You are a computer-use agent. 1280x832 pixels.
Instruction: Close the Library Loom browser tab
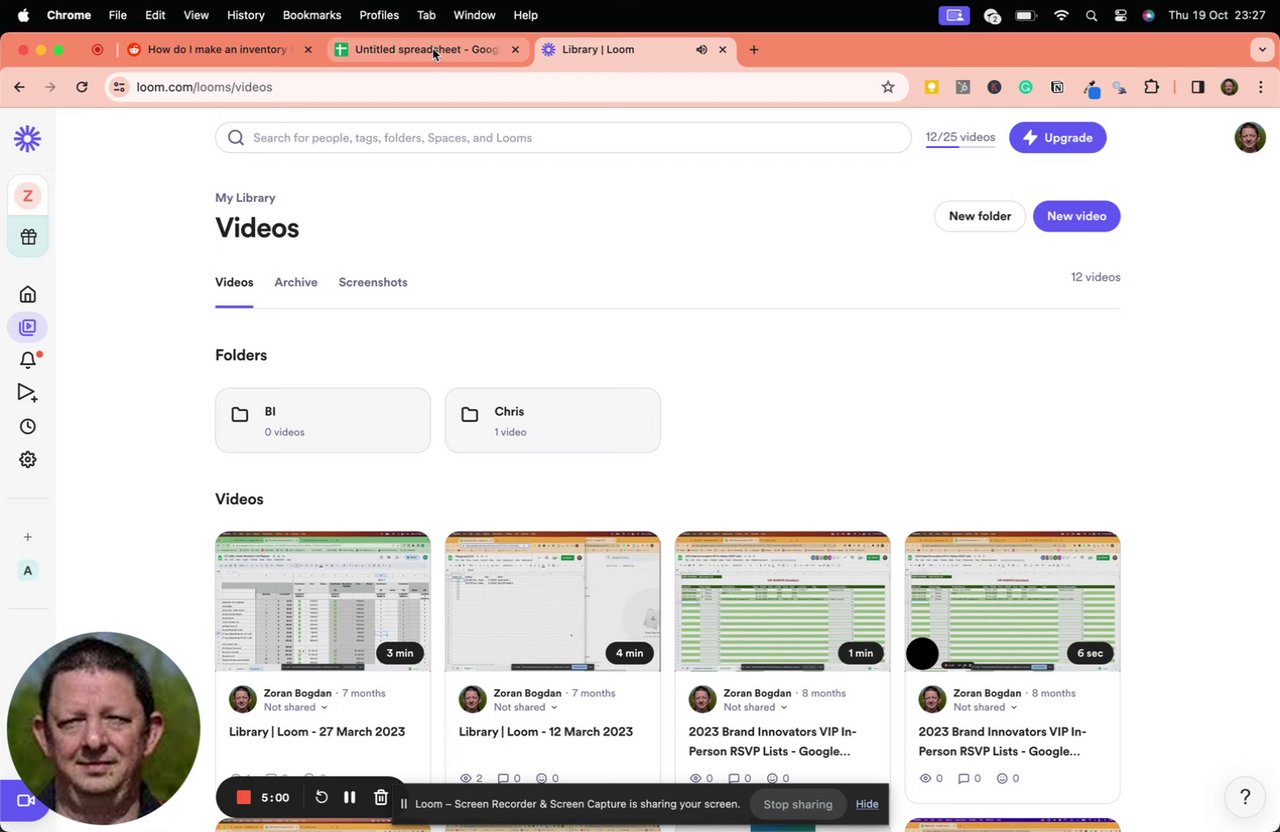723,49
